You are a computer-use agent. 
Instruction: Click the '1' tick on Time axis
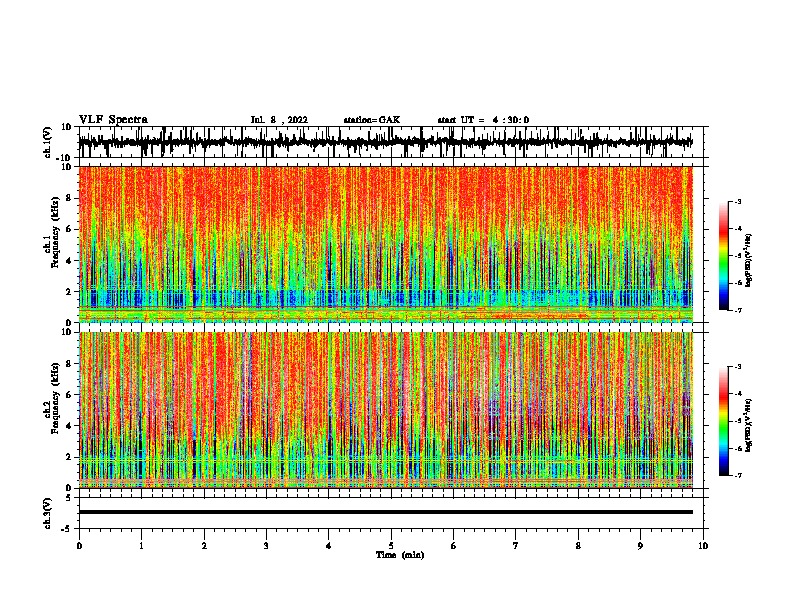pos(141,546)
